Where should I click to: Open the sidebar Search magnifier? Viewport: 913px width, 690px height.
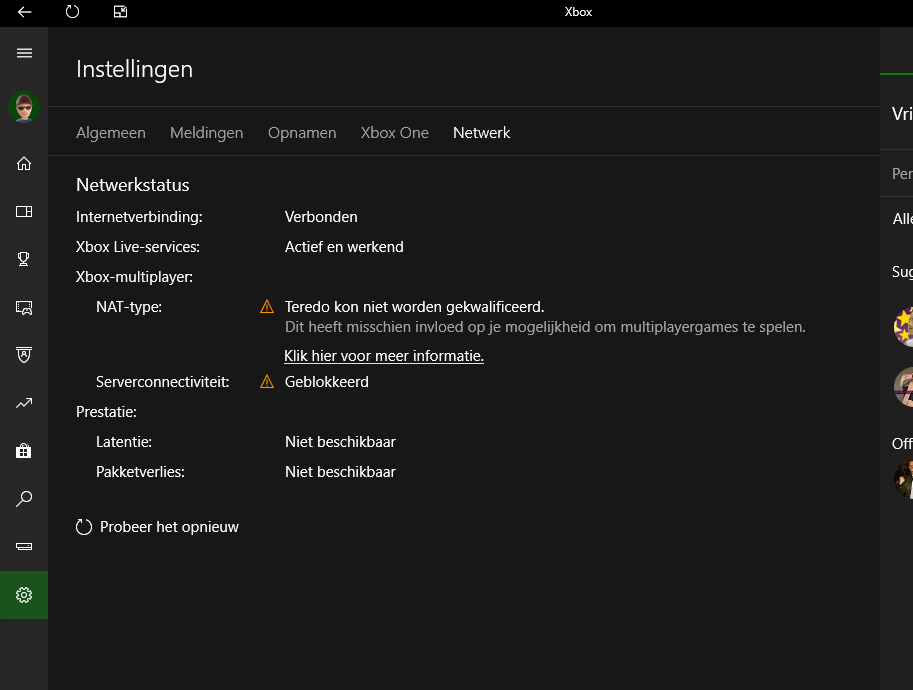point(23,499)
